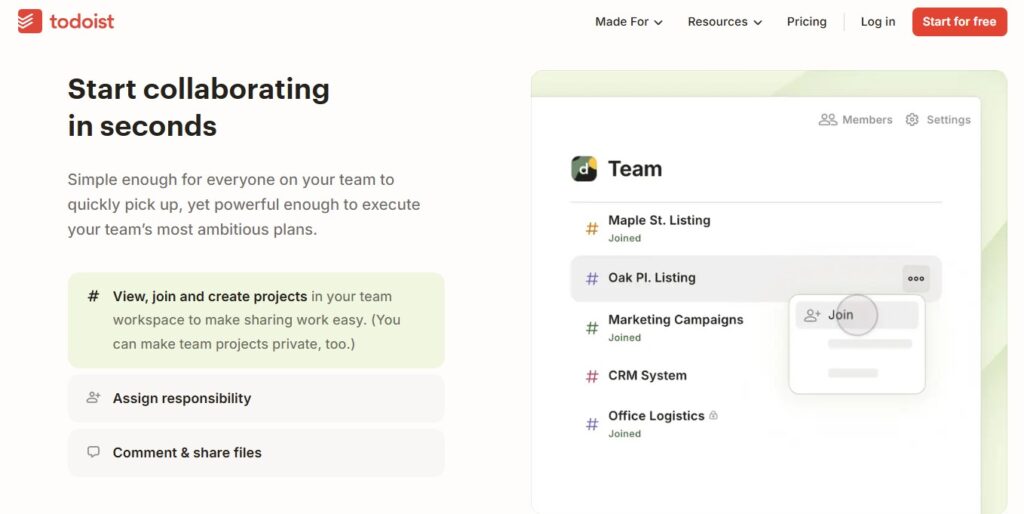This screenshot has width=1024, height=514.
Task: Select Join from the context menu
Action: [x=841, y=315]
